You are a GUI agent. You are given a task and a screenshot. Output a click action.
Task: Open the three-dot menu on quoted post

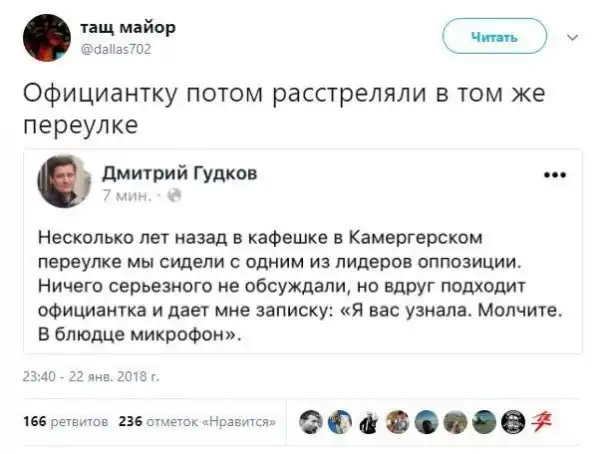553,173
